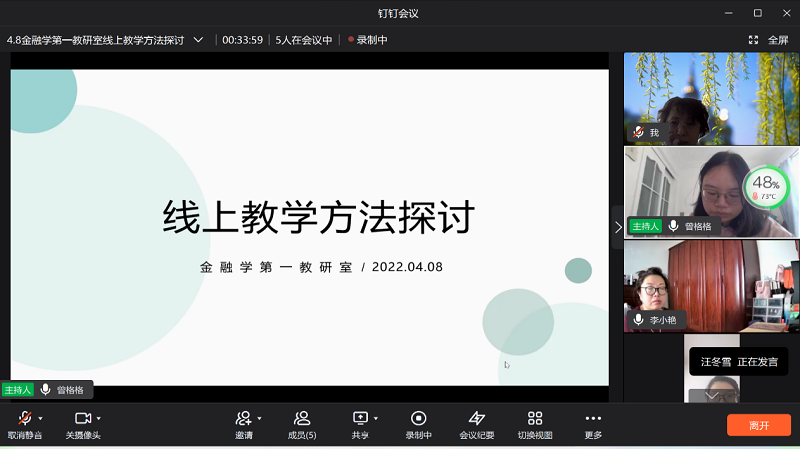This screenshot has height=449, width=800.
Task: Enter fullscreen mode via top-right icon
Action: click(754, 40)
